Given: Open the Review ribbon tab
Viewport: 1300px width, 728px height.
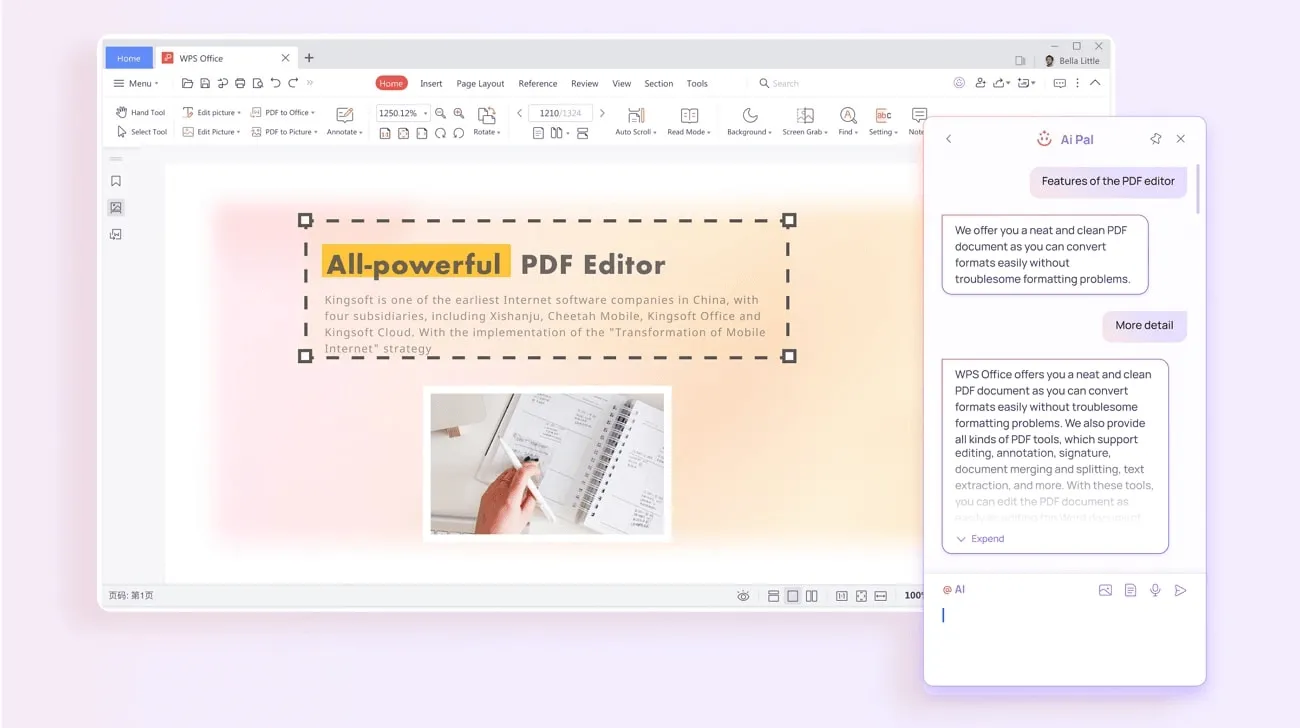Looking at the screenshot, I should (x=585, y=83).
